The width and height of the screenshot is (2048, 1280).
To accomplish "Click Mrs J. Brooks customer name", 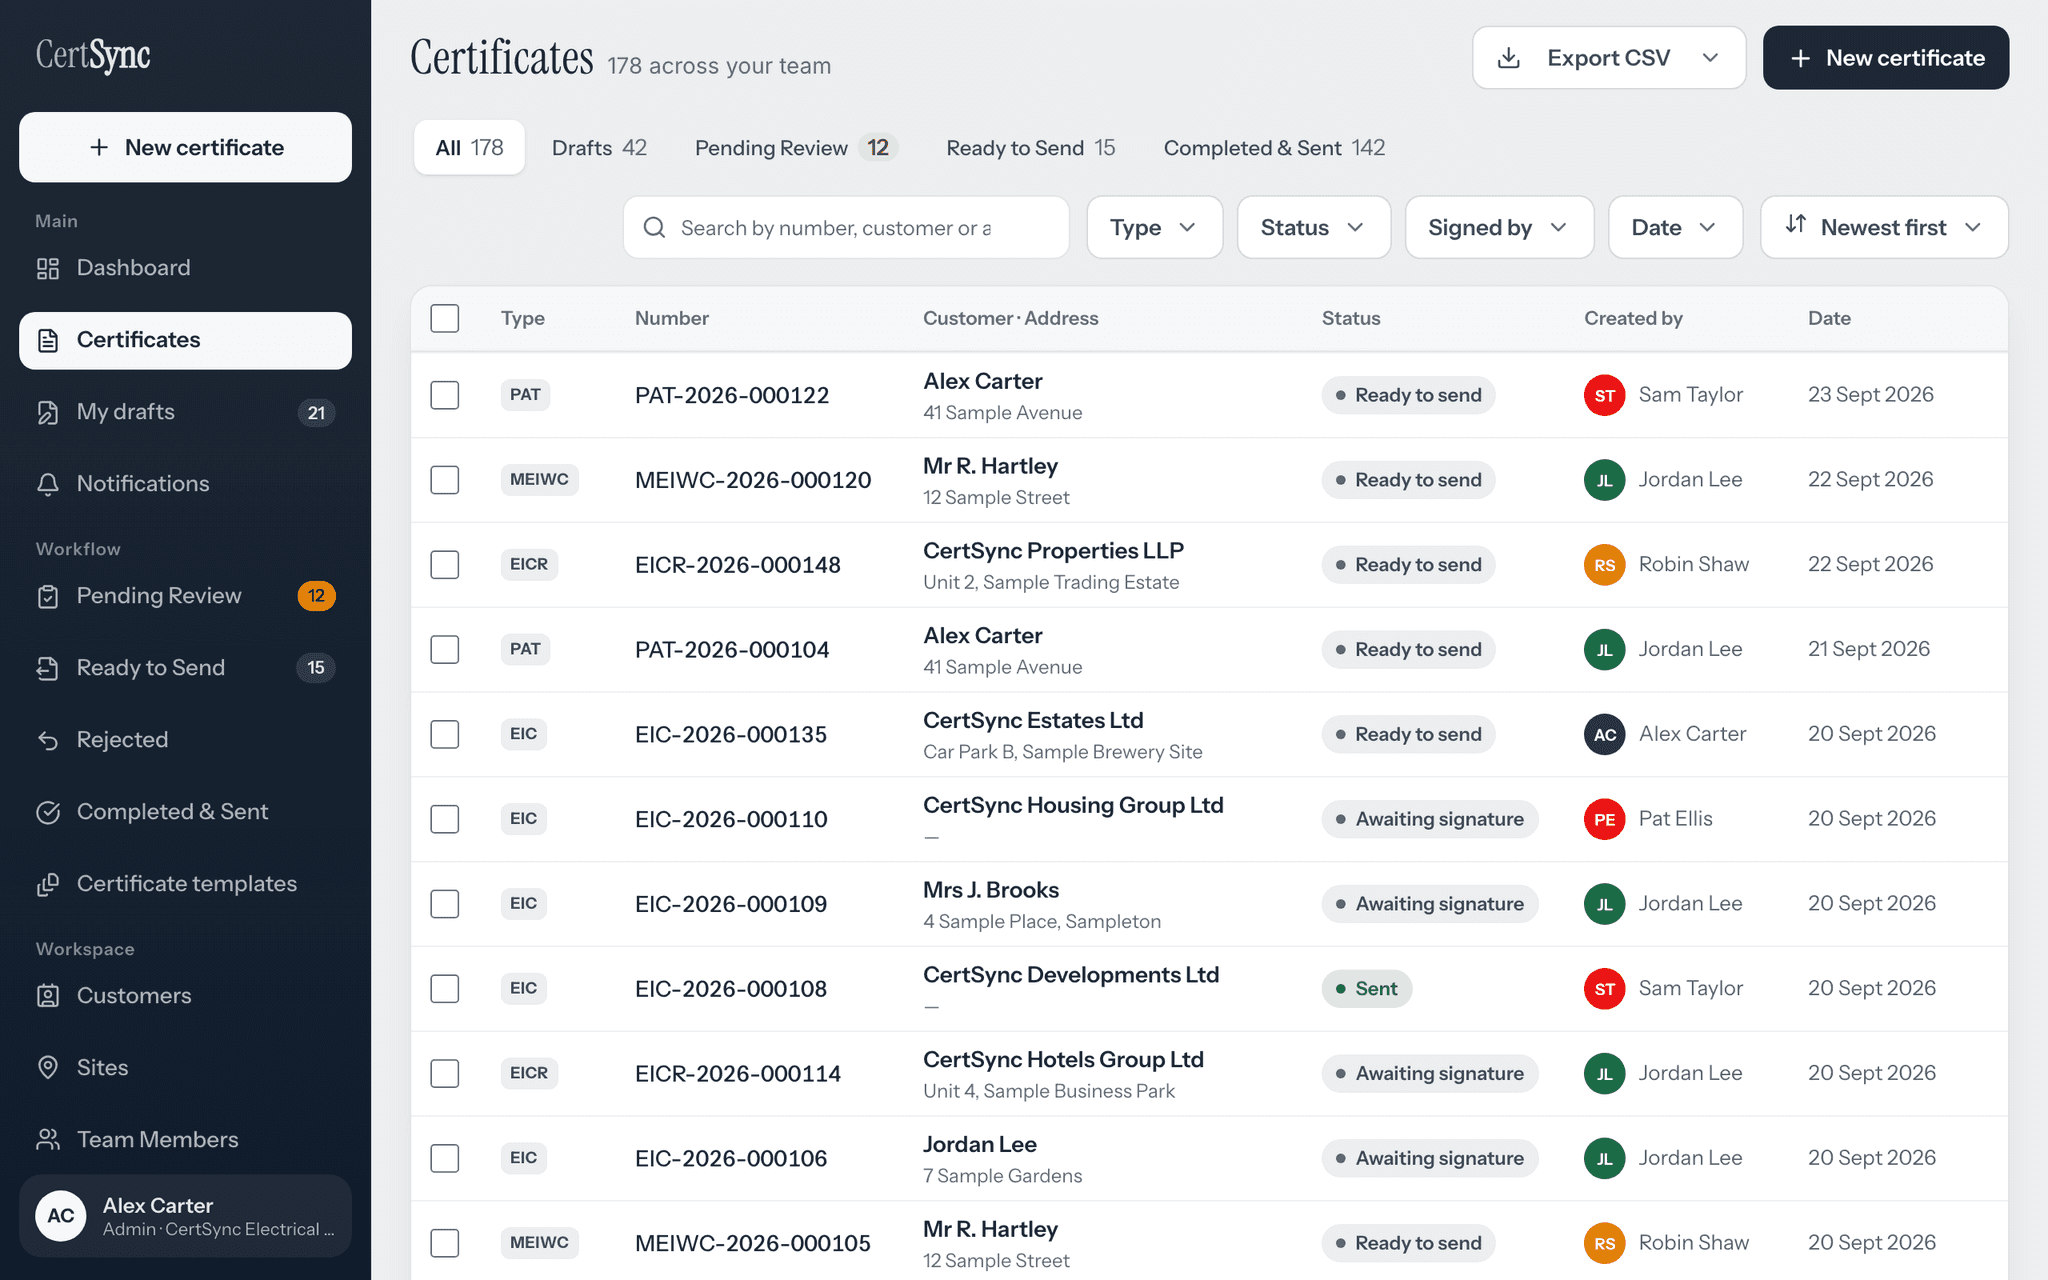I will [x=990, y=890].
